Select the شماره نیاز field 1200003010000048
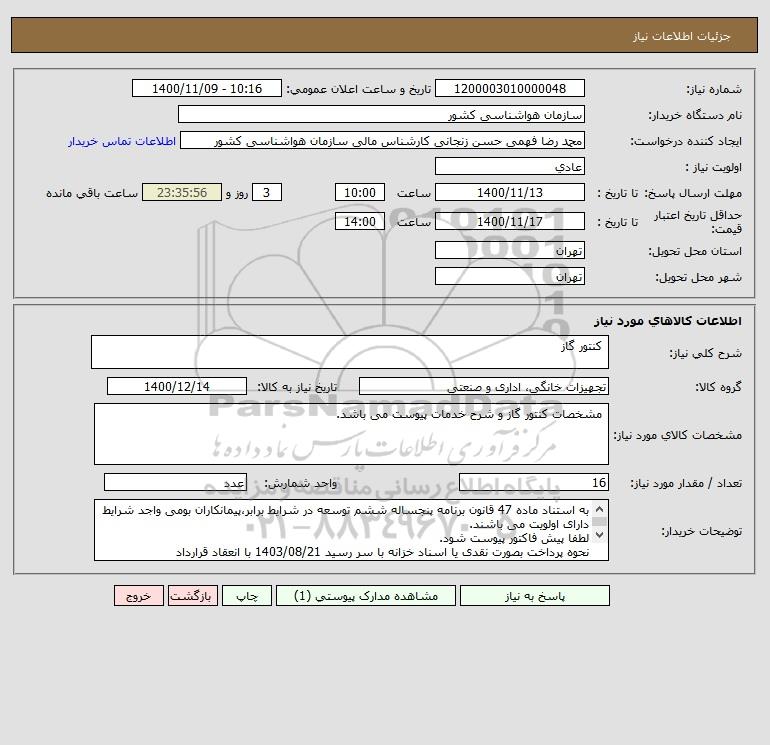Screen dimensions: 770x745 tap(510, 88)
